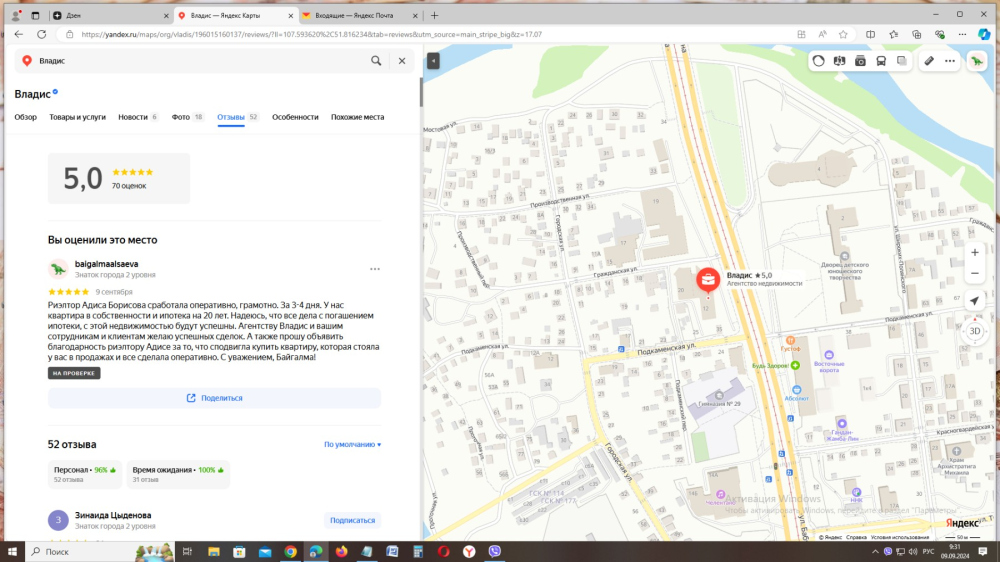Open Viber from taskbar
This screenshot has height=562, width=1000.
(494, 552)
